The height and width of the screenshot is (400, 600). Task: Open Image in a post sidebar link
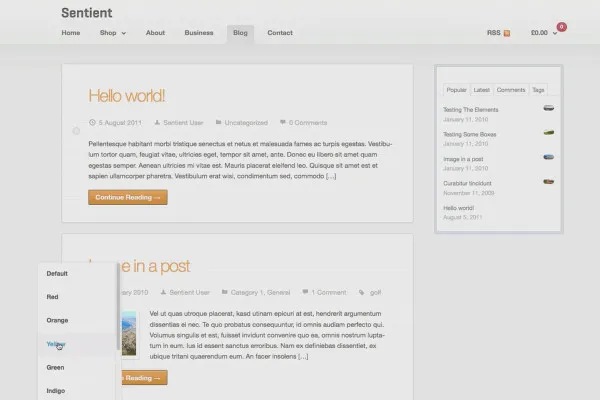click(463, 159)
